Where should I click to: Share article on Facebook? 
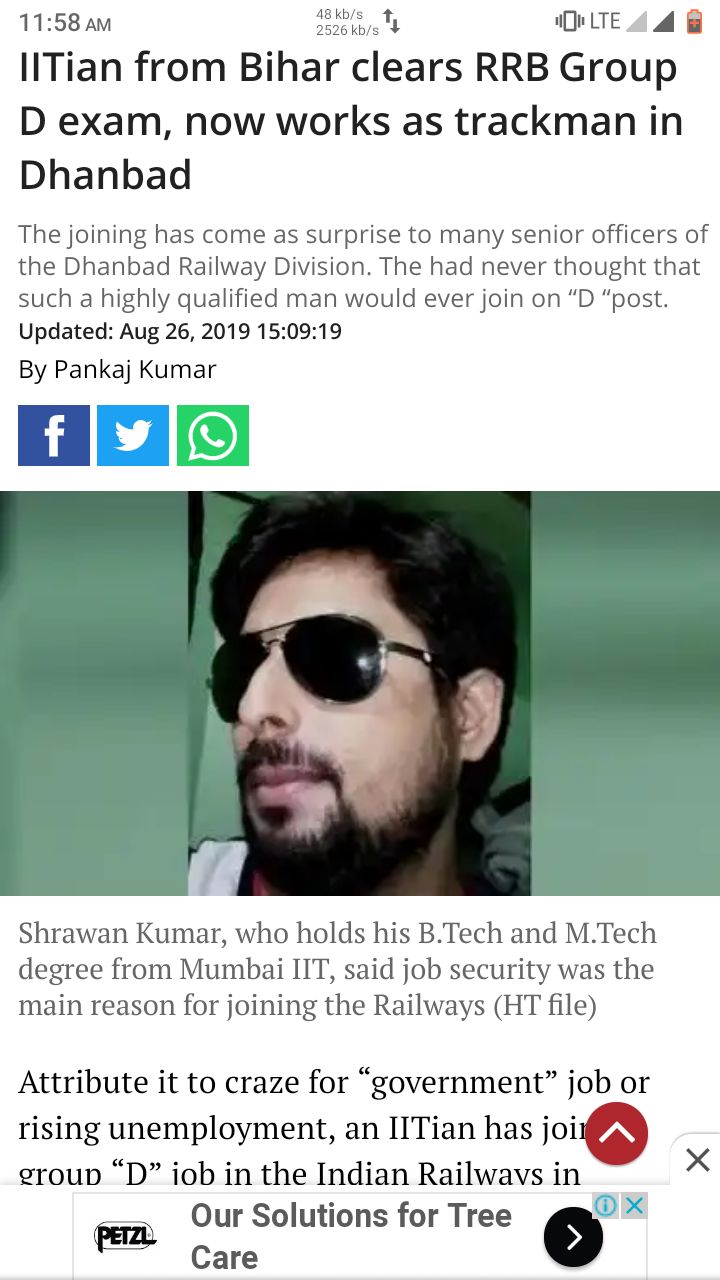tap(54, 435)
